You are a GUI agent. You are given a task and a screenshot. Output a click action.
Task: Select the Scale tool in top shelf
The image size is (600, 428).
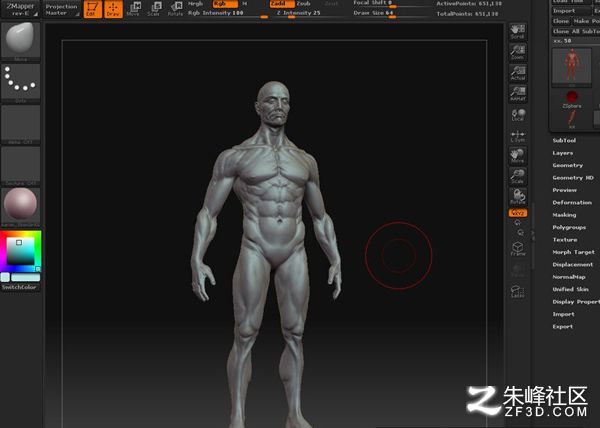click(x=154, y=9)
